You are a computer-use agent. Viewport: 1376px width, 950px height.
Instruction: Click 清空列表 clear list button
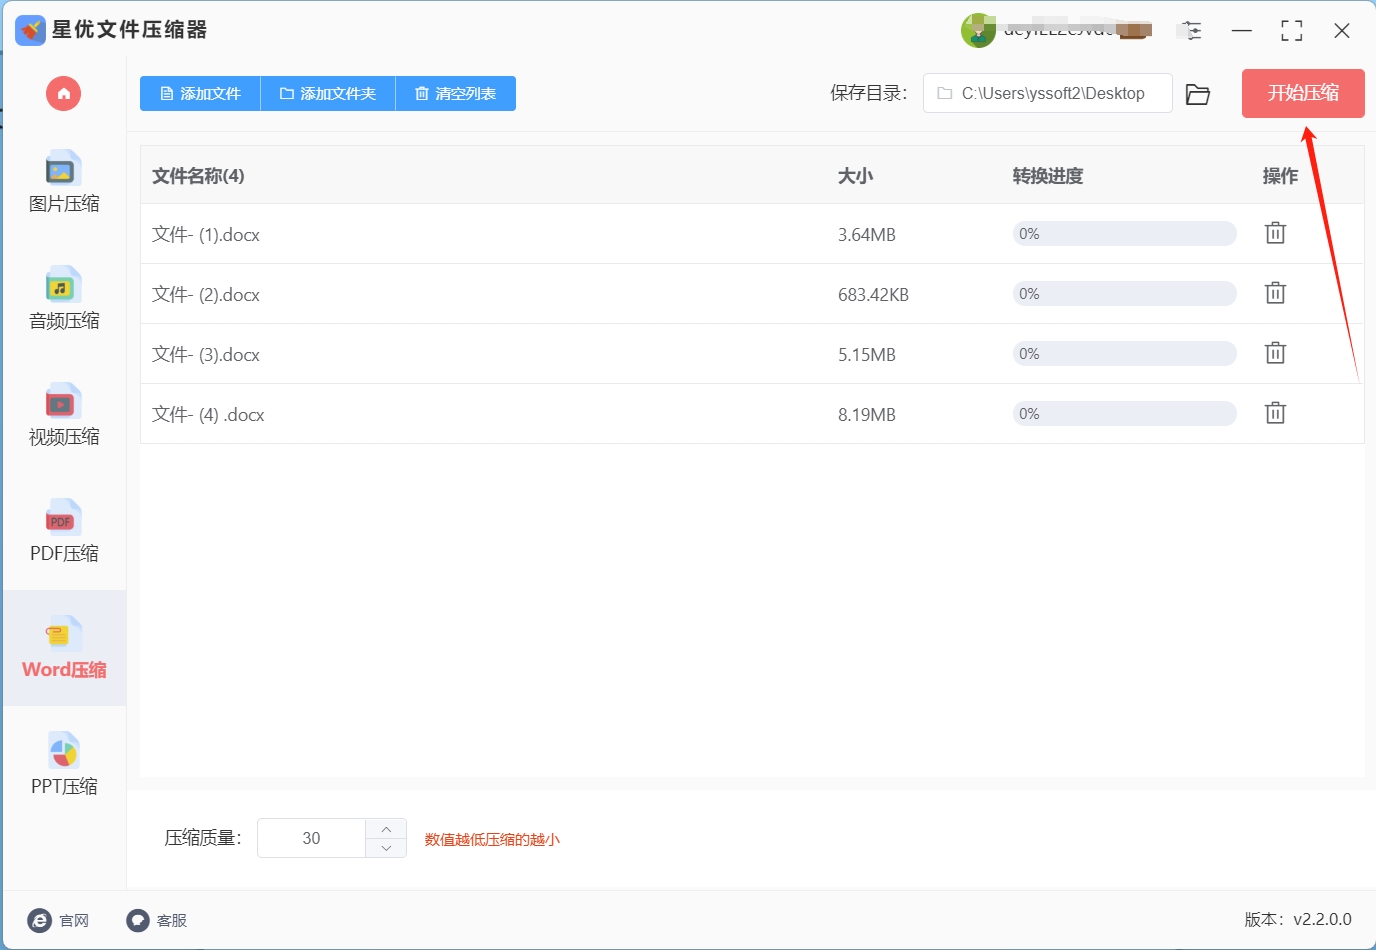[456, 93]
